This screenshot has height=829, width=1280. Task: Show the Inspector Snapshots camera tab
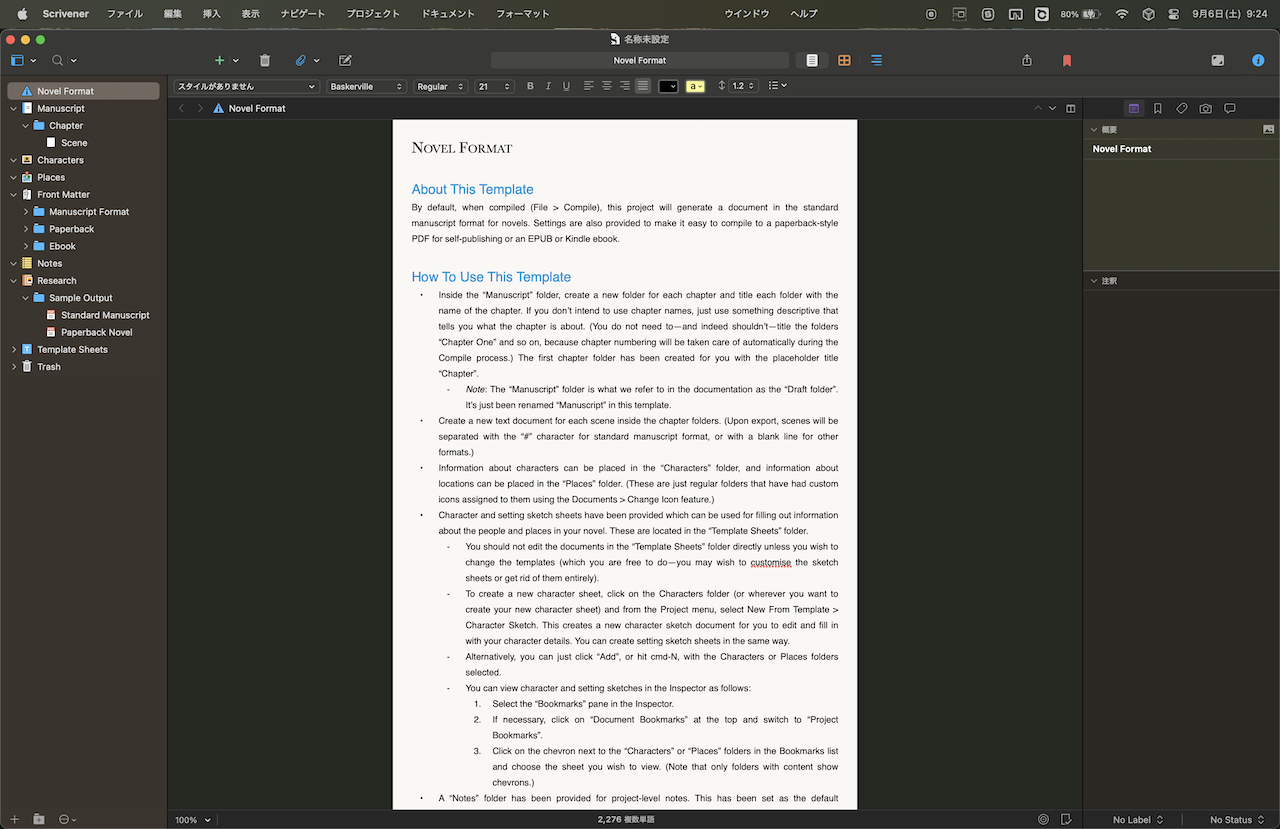[x=1206, y=108]
